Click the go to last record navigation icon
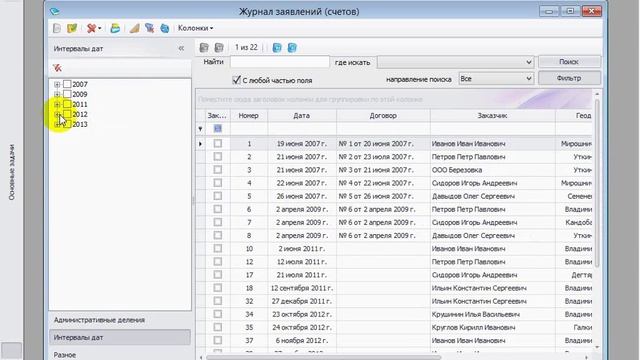 tap(292, 48)
